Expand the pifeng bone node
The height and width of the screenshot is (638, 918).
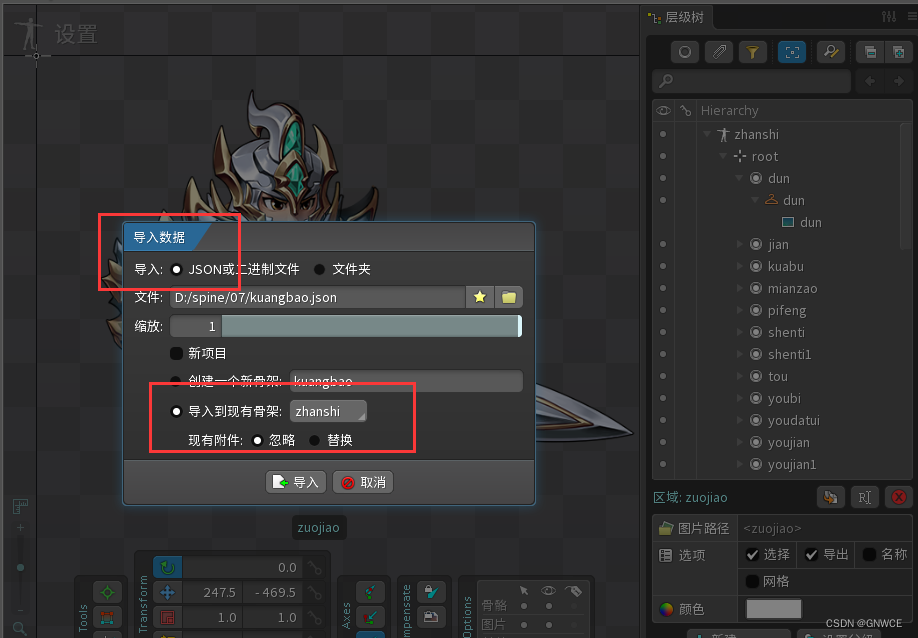tap(739, 310)
